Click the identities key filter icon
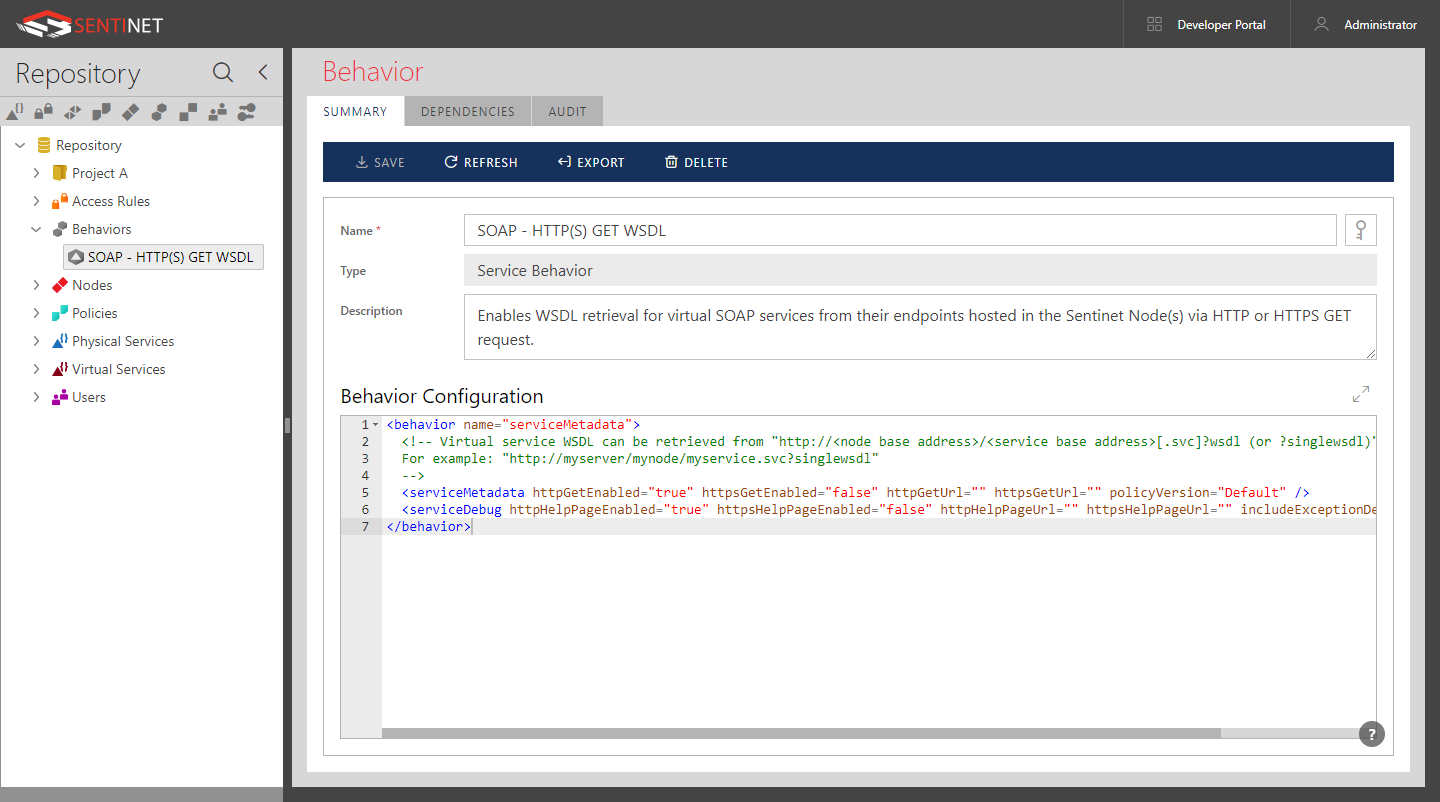 246,110
